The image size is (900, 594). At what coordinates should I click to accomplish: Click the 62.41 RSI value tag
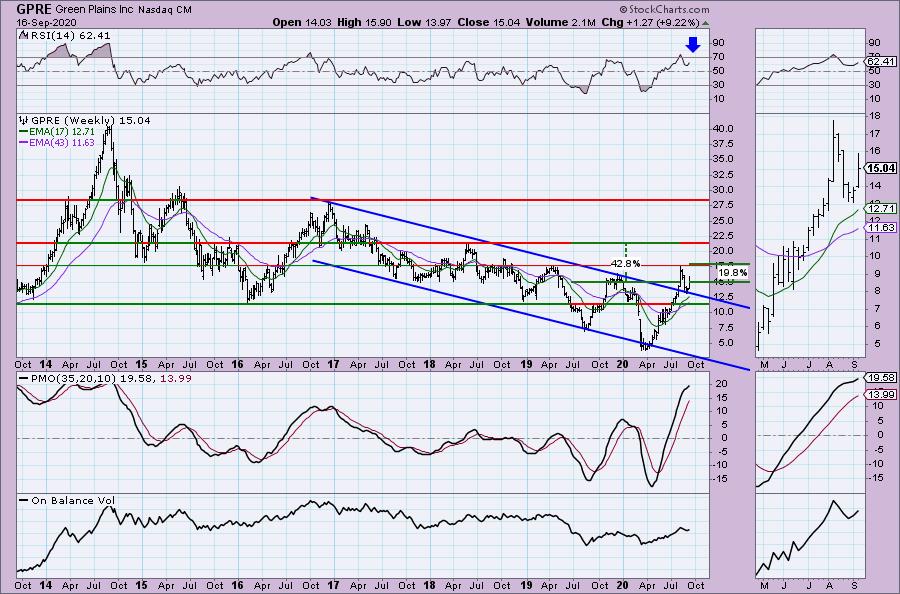881,61
